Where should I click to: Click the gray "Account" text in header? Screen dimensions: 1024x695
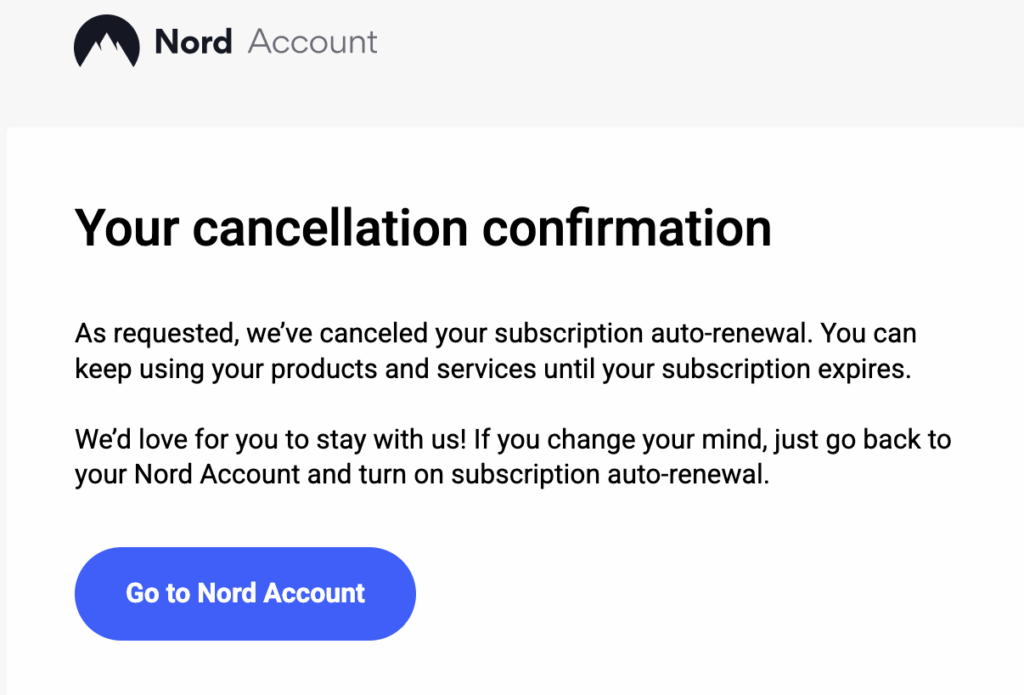(x=312, y=42)
